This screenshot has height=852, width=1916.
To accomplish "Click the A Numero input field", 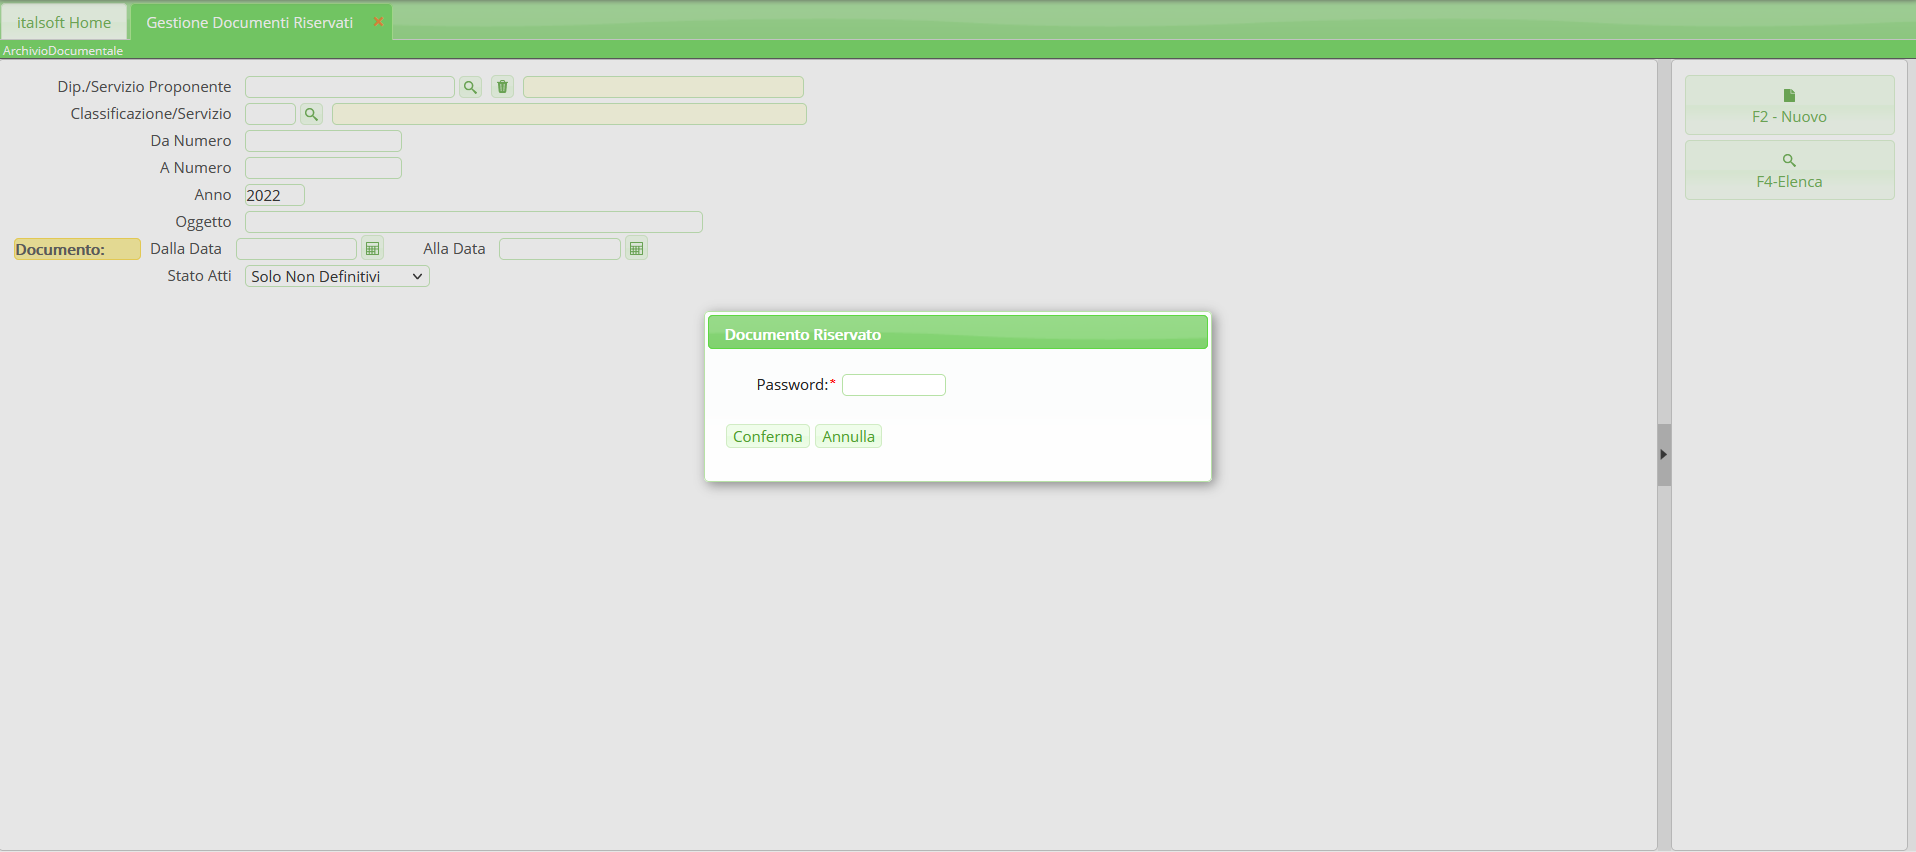I will click(323, 168).
